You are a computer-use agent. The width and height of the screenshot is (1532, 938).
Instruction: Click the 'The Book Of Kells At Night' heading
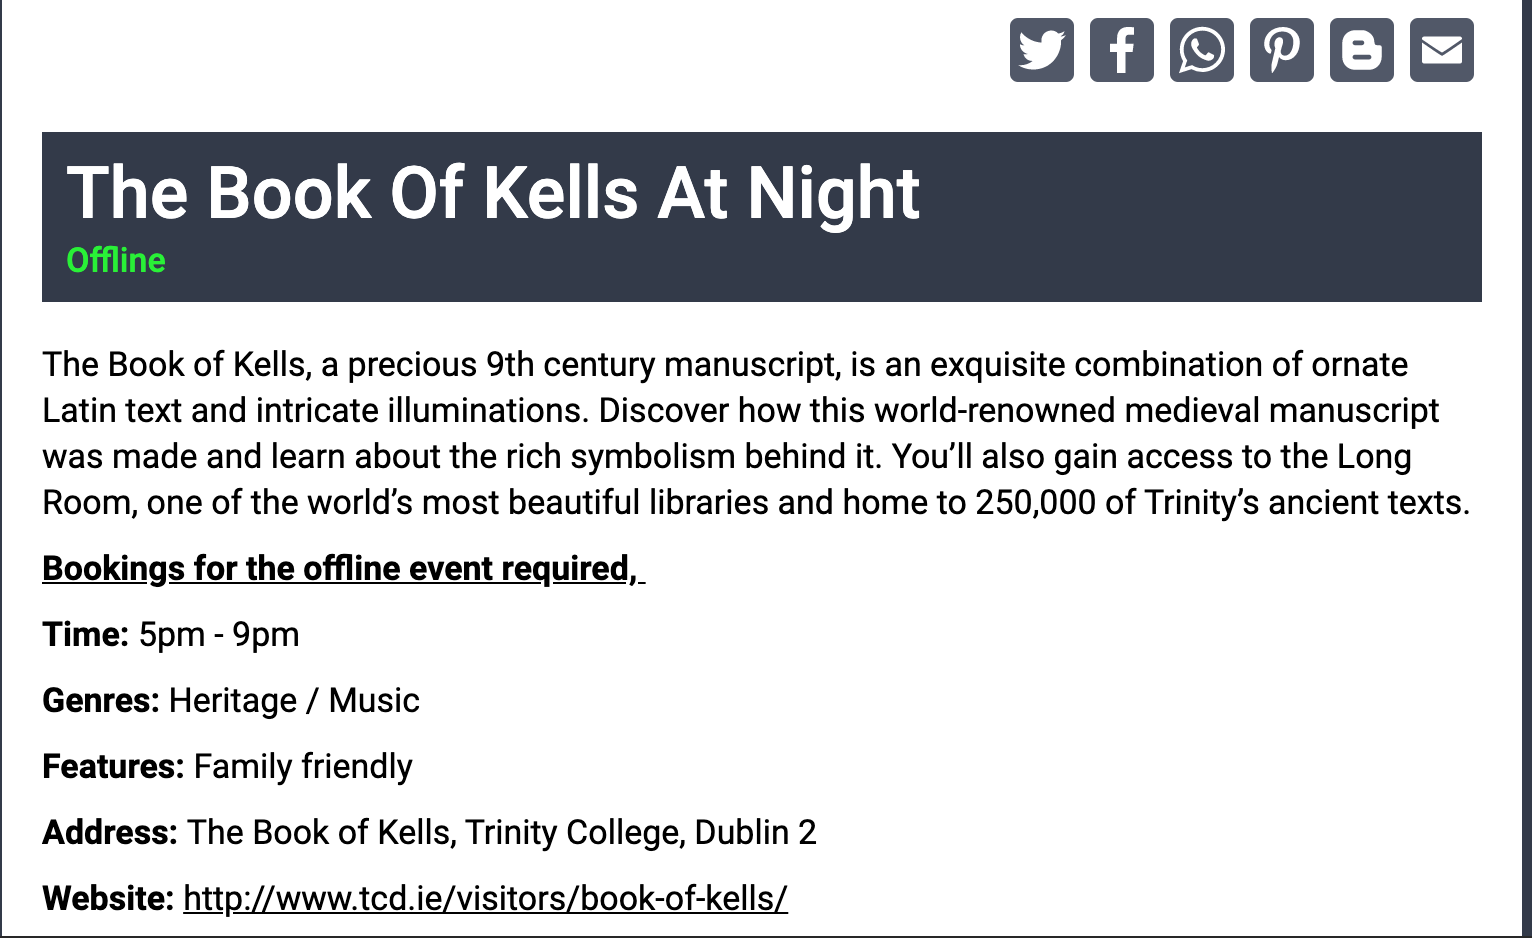(493, 193)
